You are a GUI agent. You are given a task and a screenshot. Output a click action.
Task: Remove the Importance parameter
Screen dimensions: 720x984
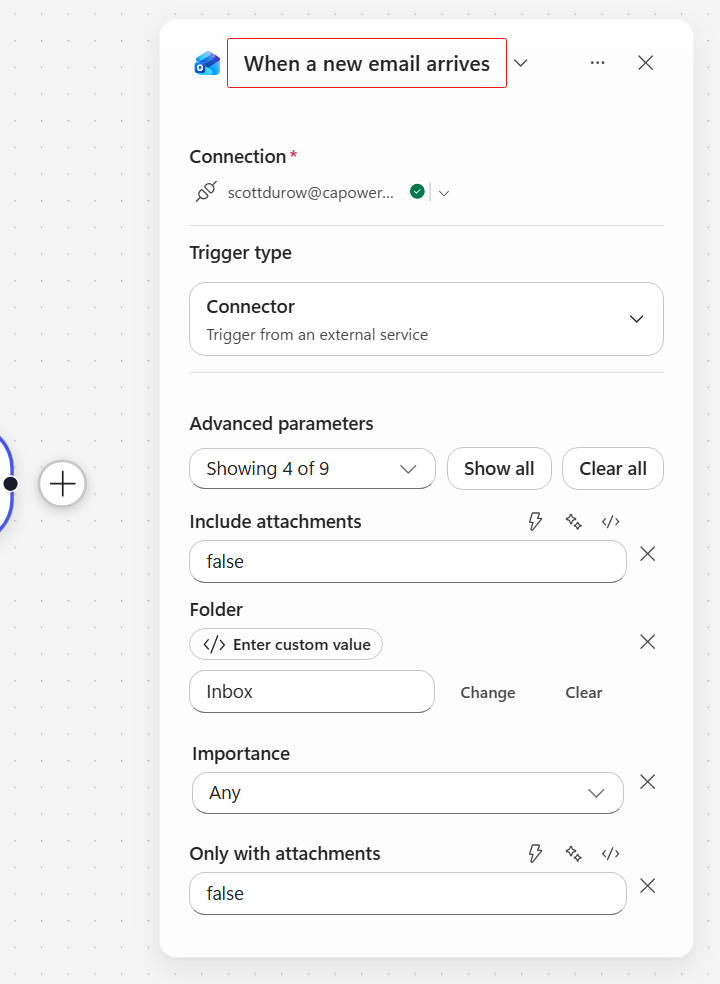pos(647,781)
